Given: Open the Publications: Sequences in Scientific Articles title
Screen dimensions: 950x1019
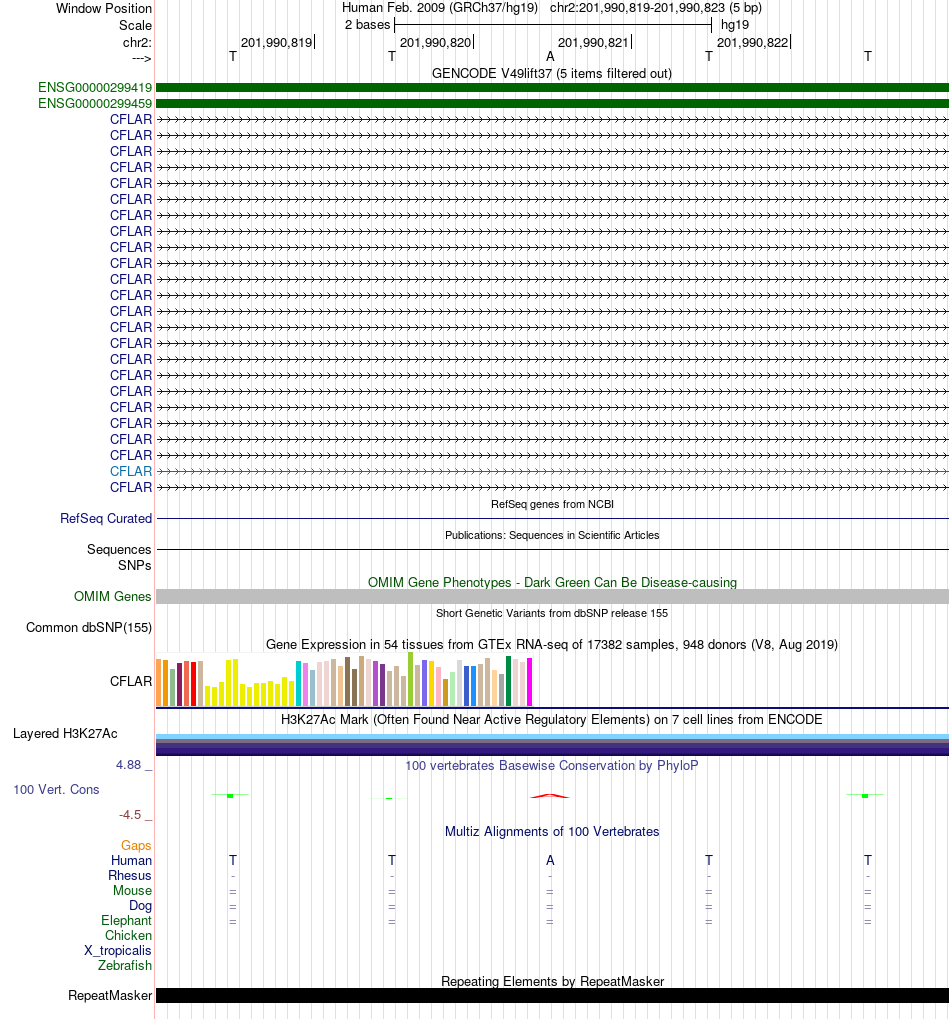Looking at the screenshot, I should 552,535.
